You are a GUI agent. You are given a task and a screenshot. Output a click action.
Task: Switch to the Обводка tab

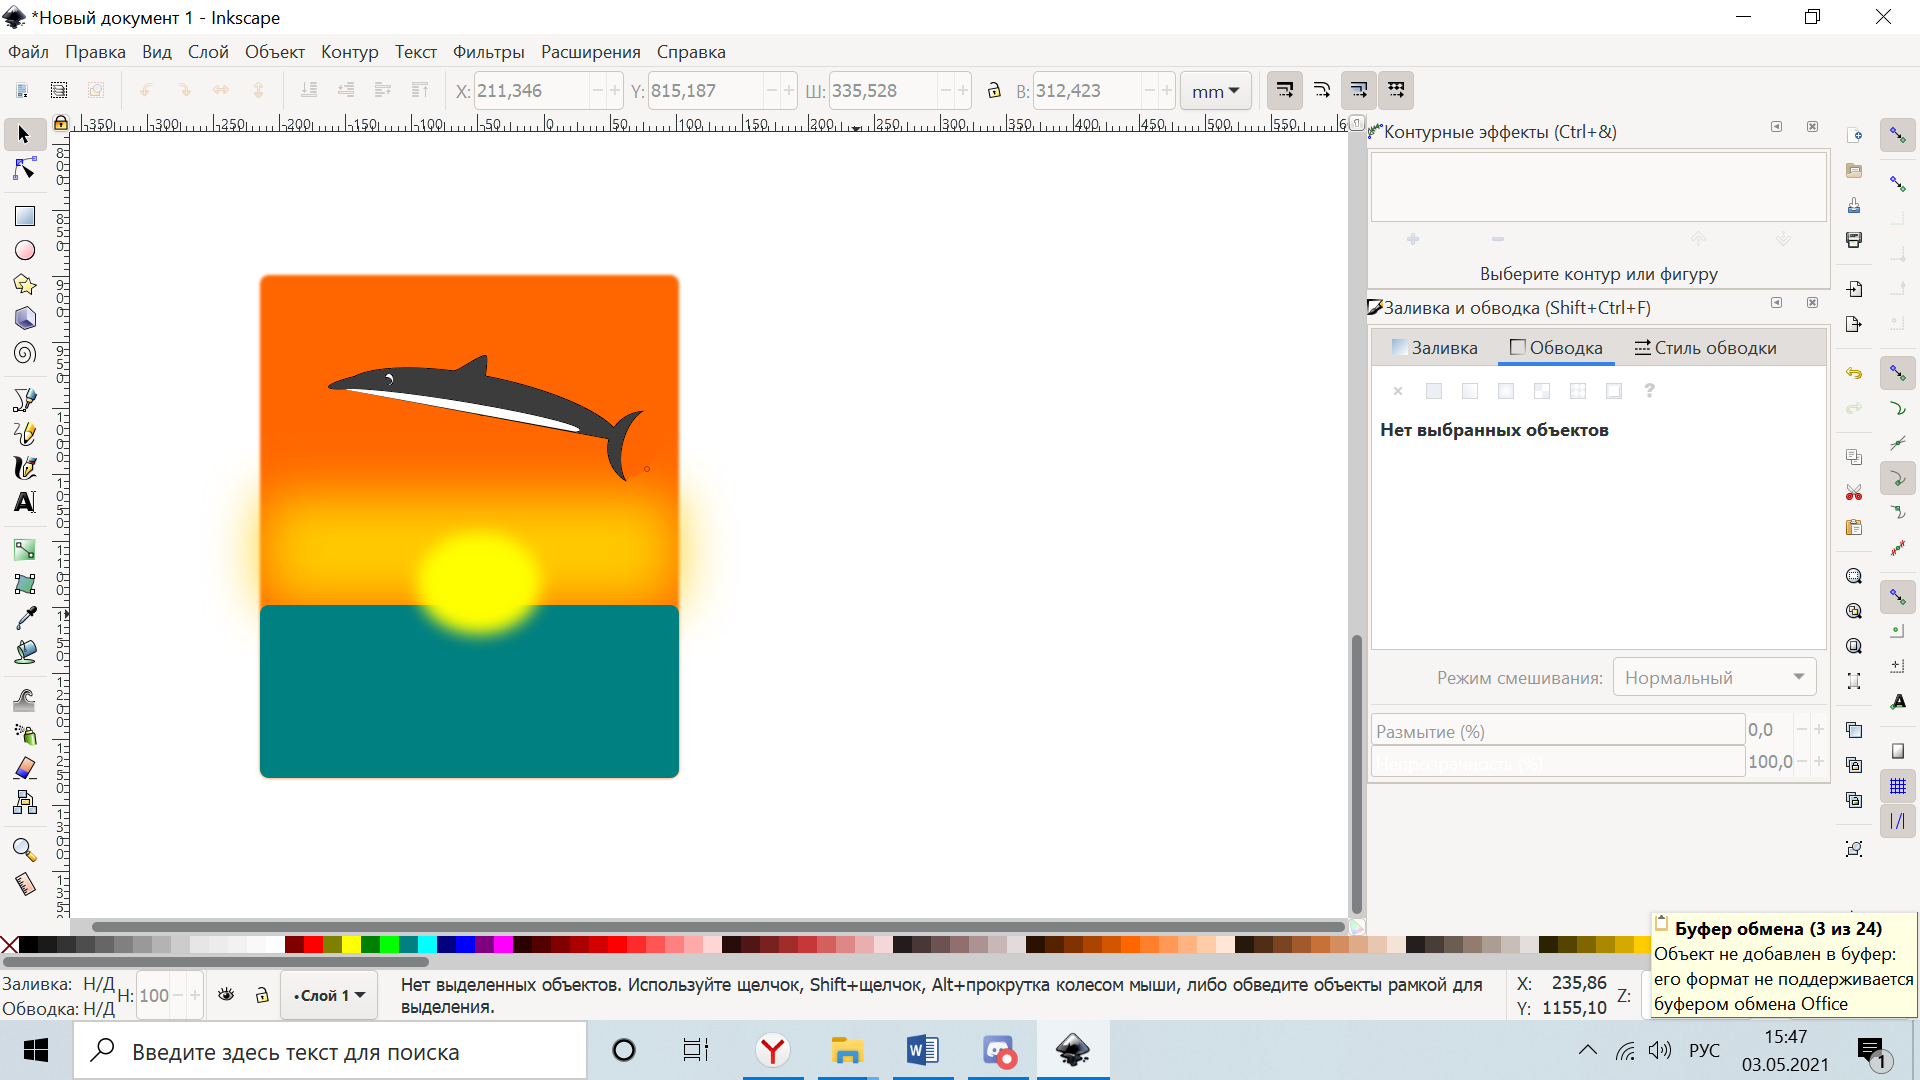click(x=1556, y=348)
